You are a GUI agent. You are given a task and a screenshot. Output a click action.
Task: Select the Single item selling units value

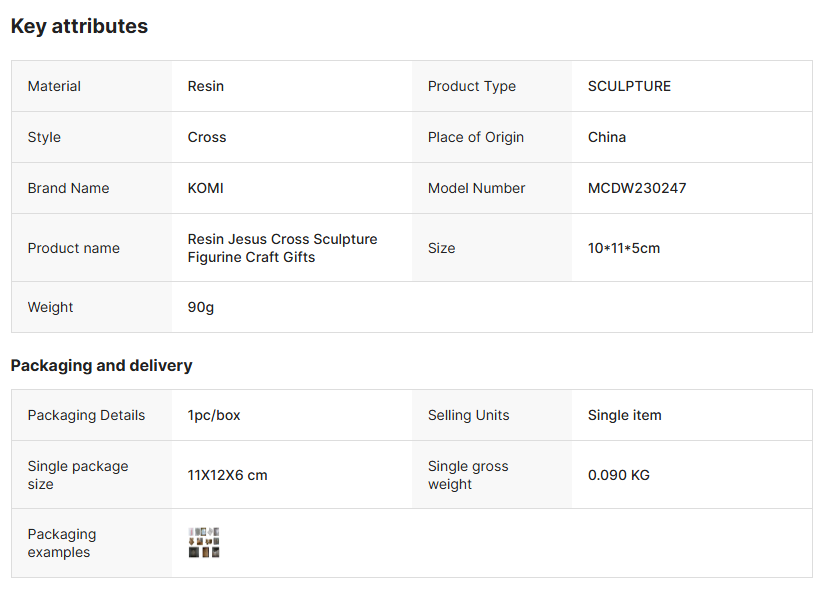pyautogui.click(x=624, y=415)
